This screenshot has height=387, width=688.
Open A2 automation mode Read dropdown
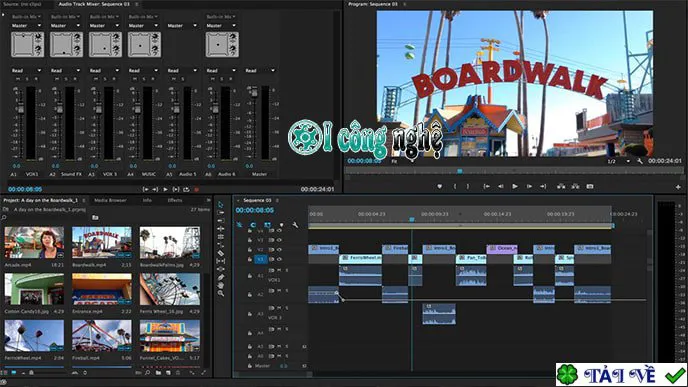[x=65, y=70]
